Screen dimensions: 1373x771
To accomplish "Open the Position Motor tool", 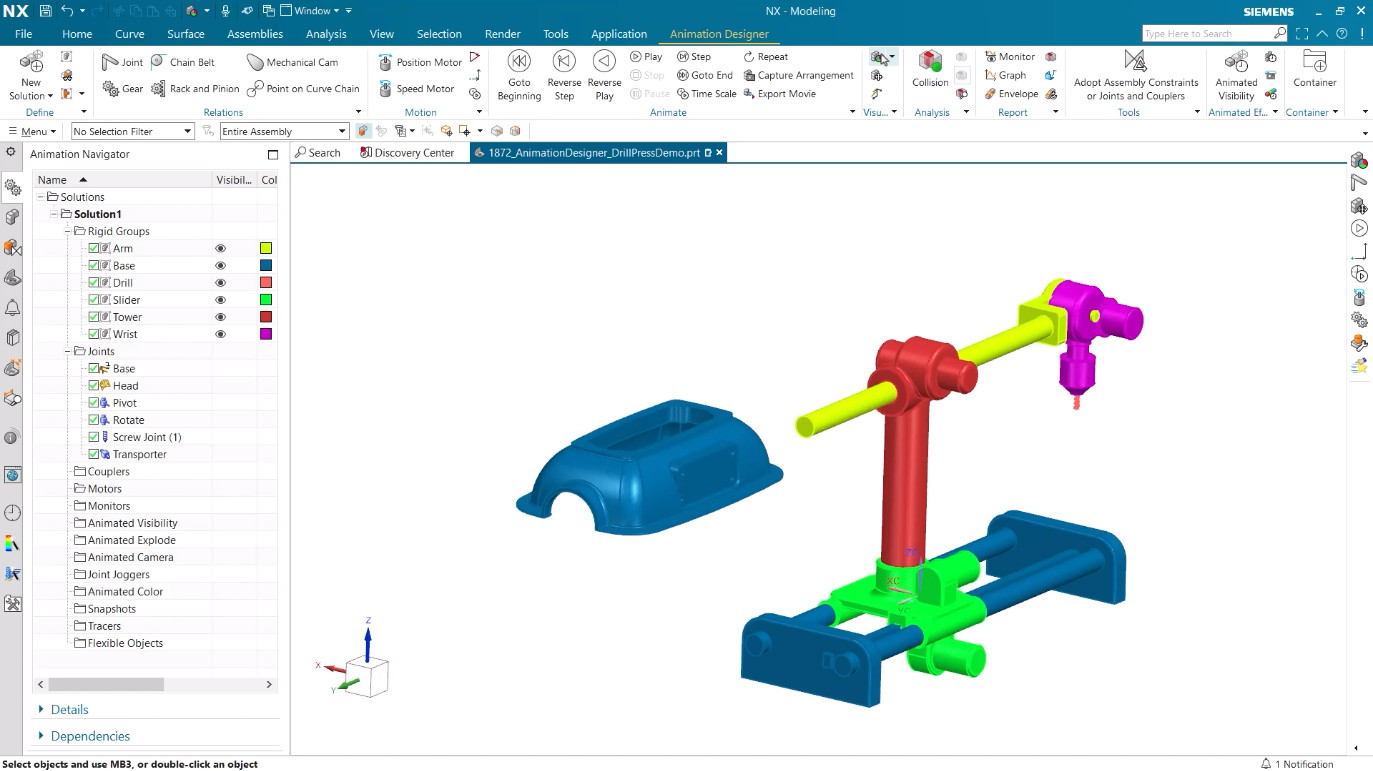I will [x=385, y=62].
